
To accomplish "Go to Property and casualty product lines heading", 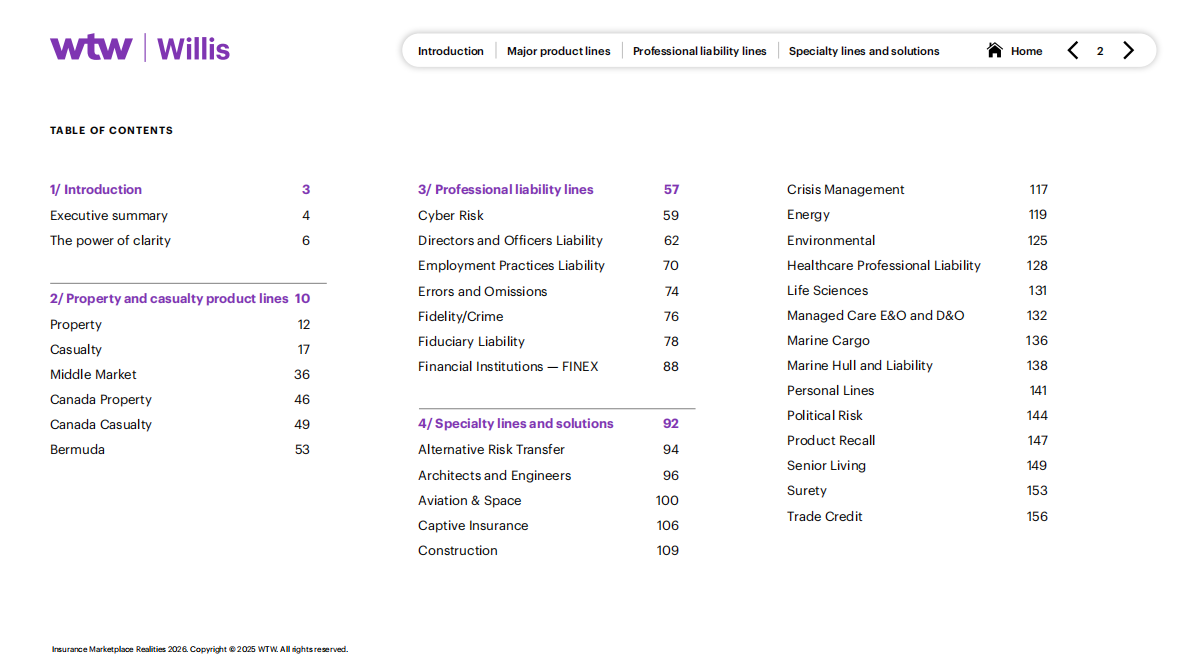I will tap(169, 298).
